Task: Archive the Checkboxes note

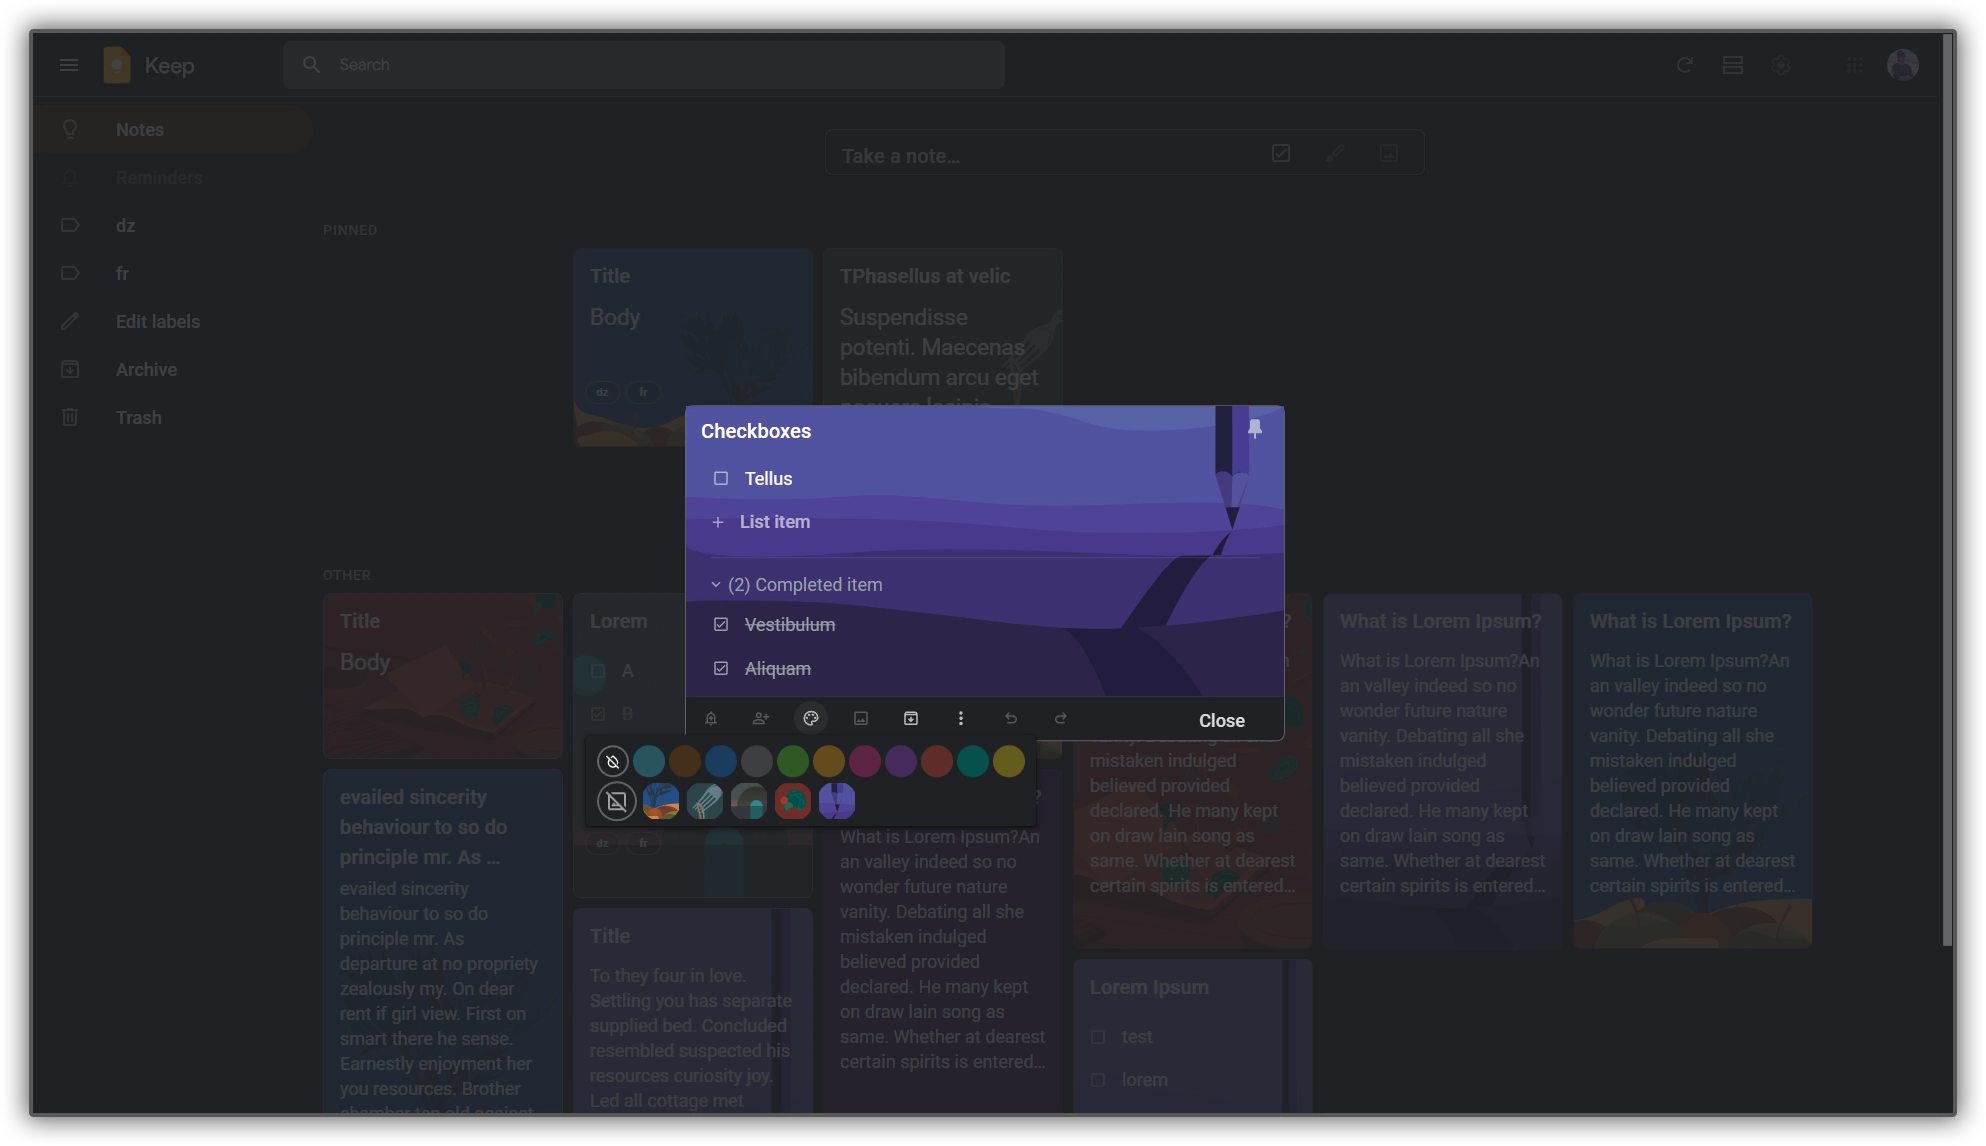Action: (x=911, y=719)
